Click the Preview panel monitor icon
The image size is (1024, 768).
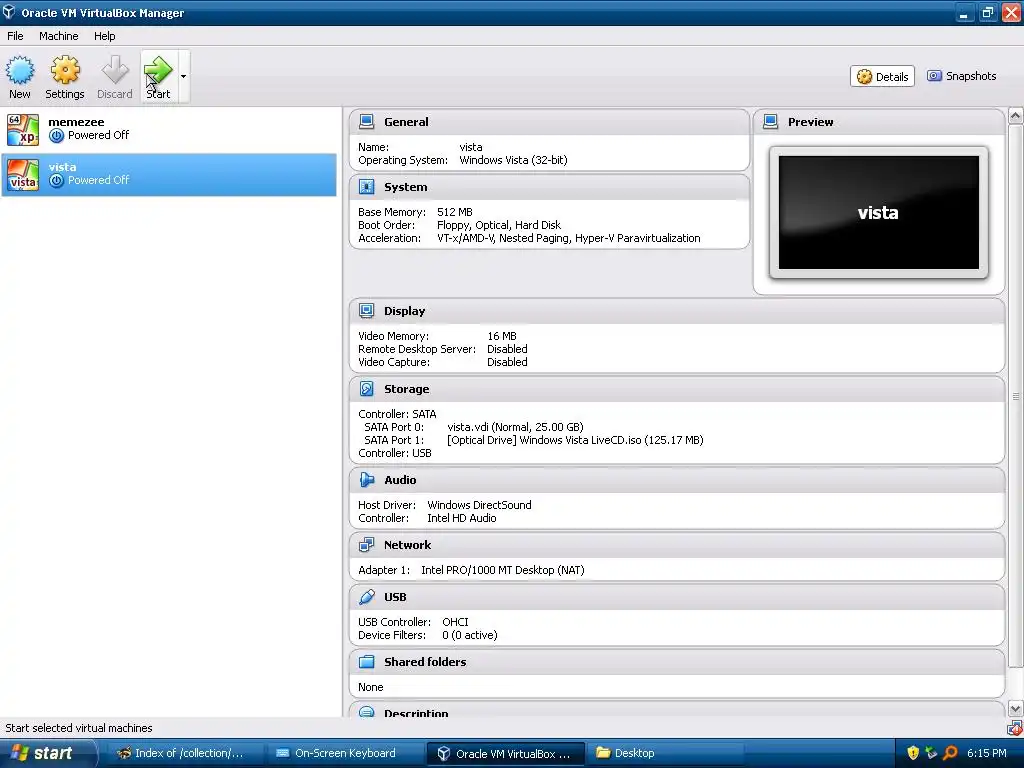click(x=771, y=121)
